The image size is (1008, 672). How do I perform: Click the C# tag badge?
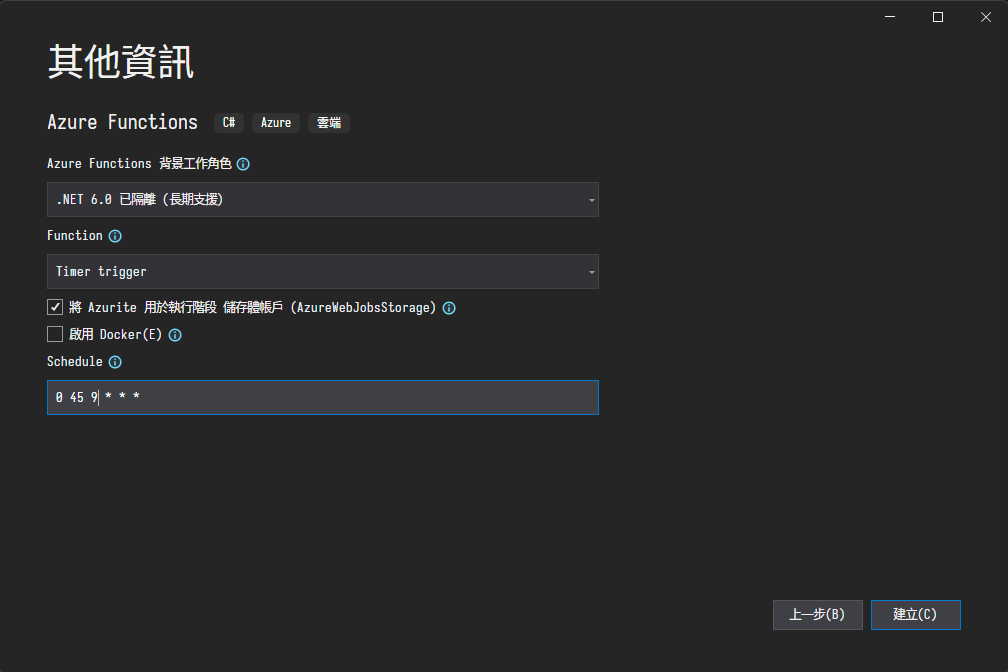229,123
